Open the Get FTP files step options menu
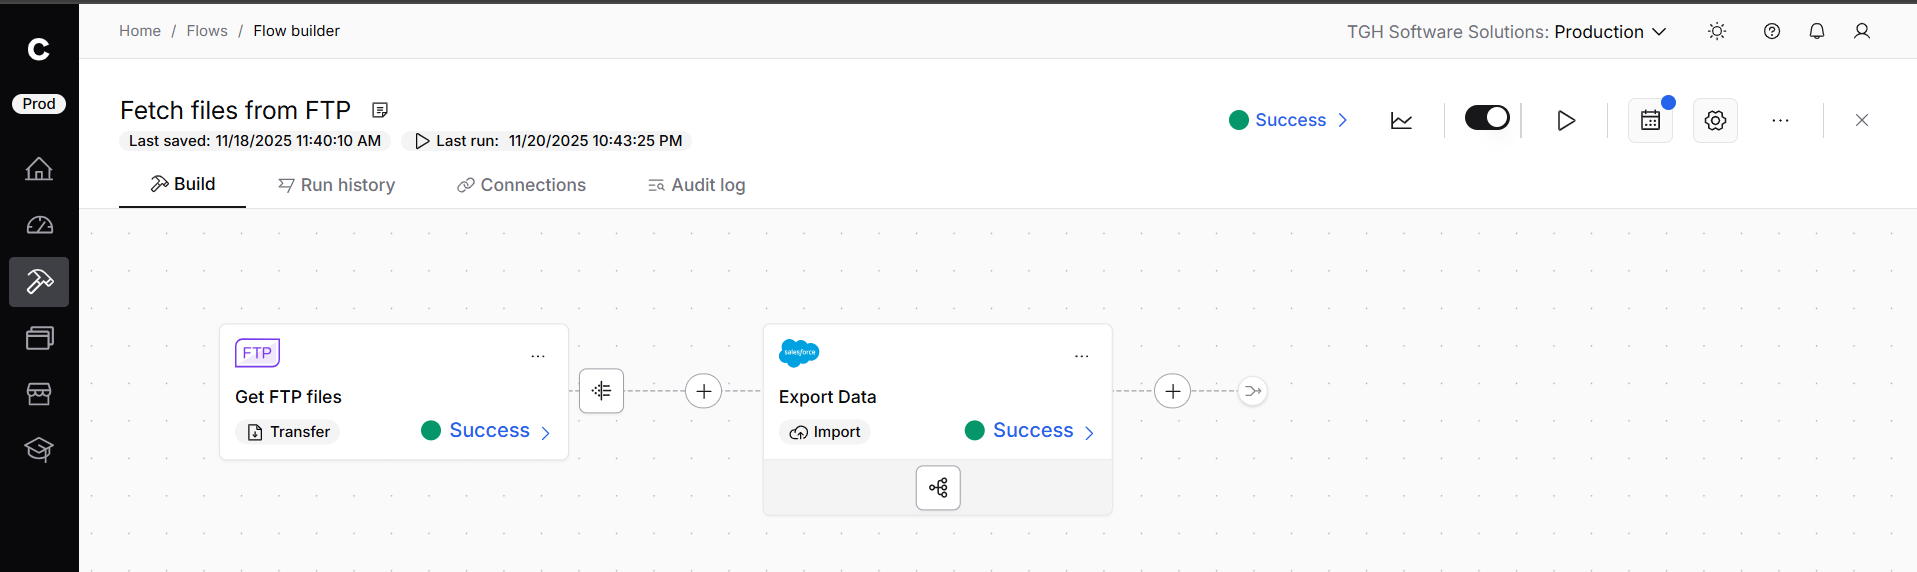This screenshot has height=572, width=1917. (x=538, y=356)
